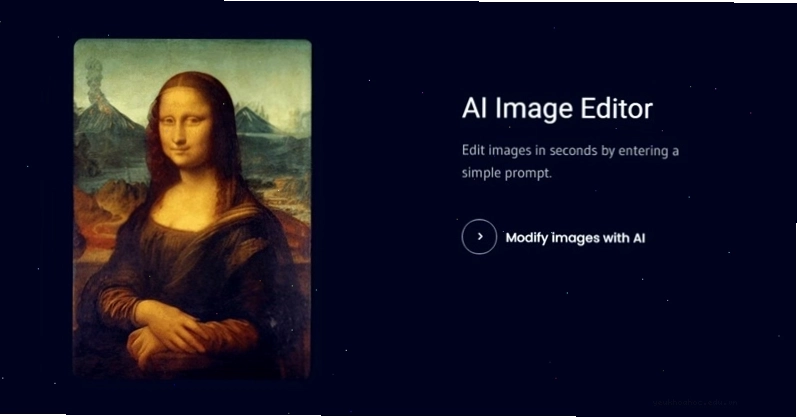797x419 pixels.
Task: Click the mountain peak right of her head
Action: tap(252, 121)
